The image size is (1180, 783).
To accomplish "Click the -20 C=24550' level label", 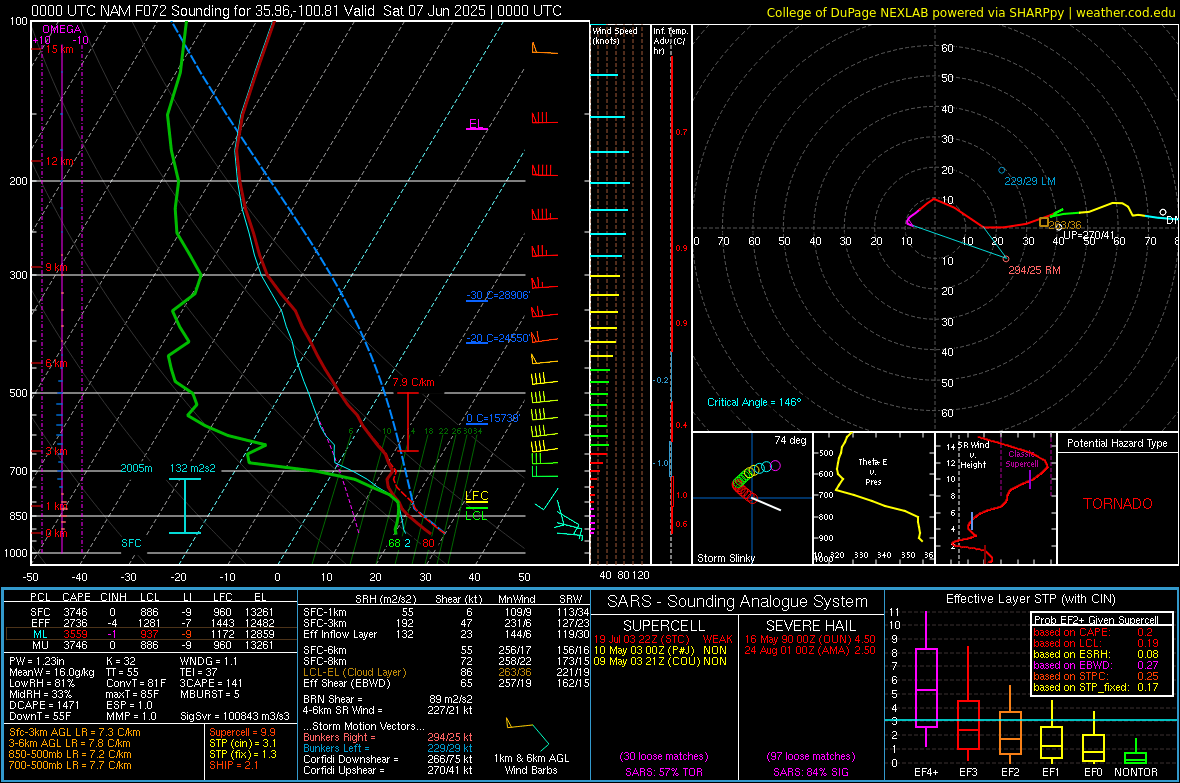I will 497,338.
